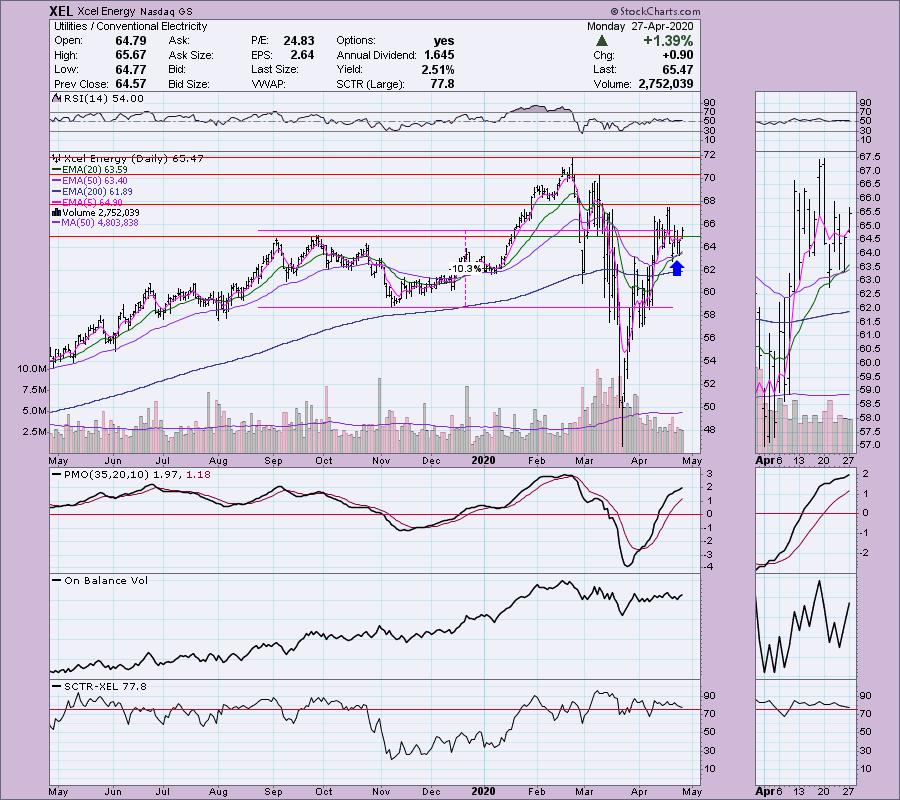Click the -10.3% measurement annotation label

(465, 269)
